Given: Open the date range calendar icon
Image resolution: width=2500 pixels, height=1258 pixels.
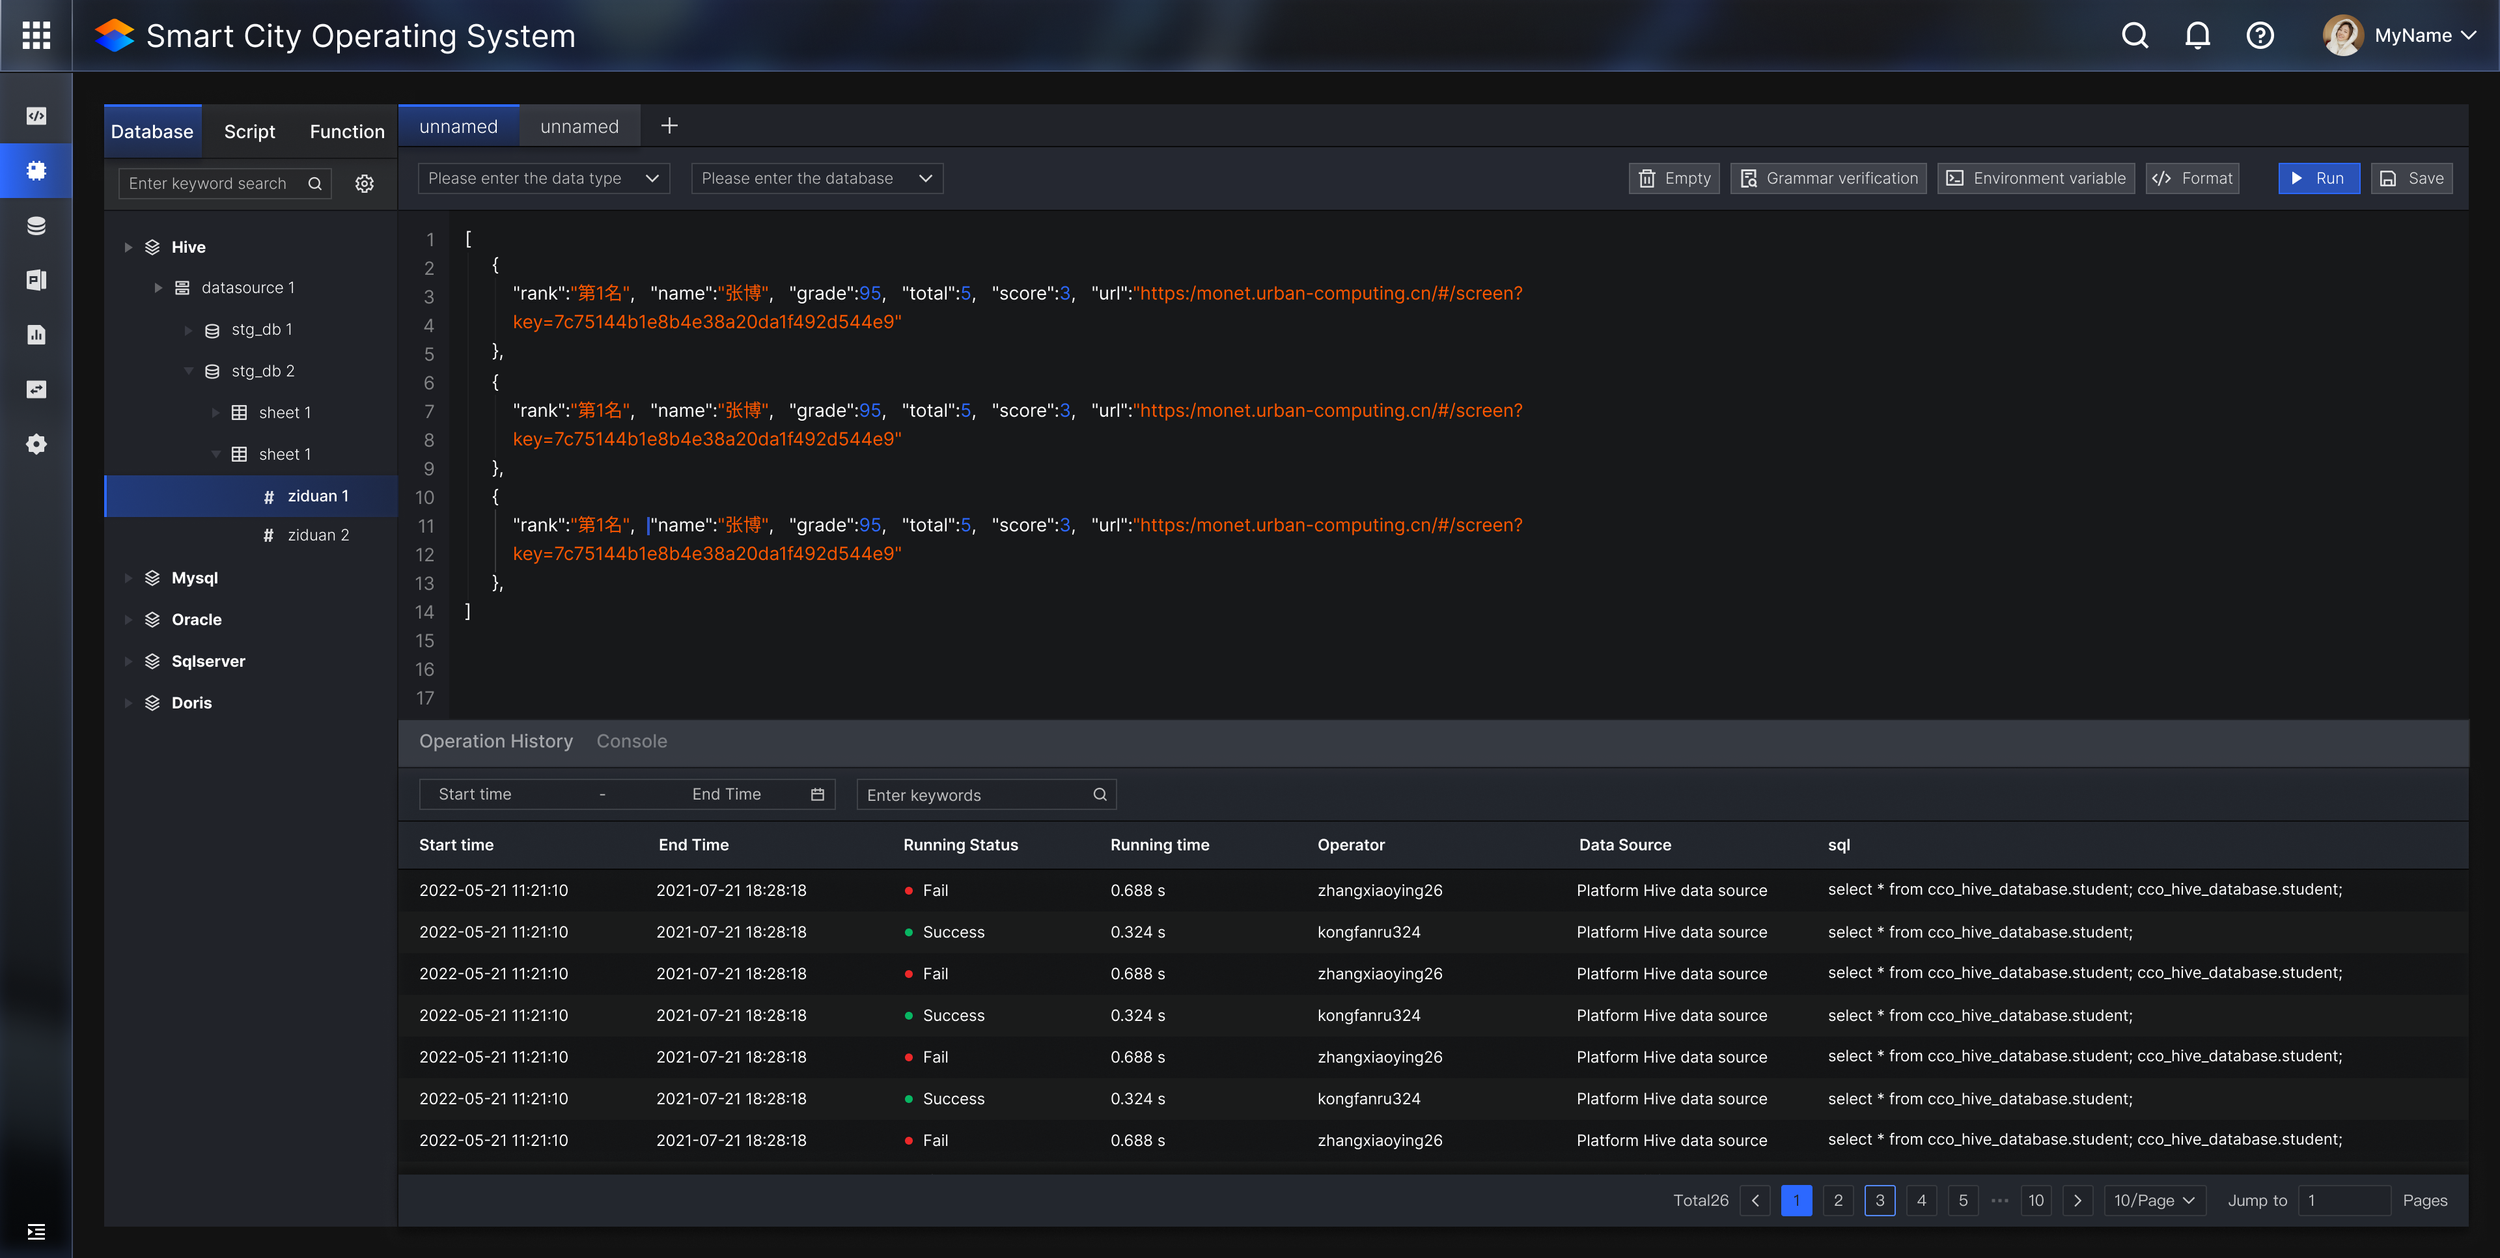Looking at the screenshot, I should 817,794.
